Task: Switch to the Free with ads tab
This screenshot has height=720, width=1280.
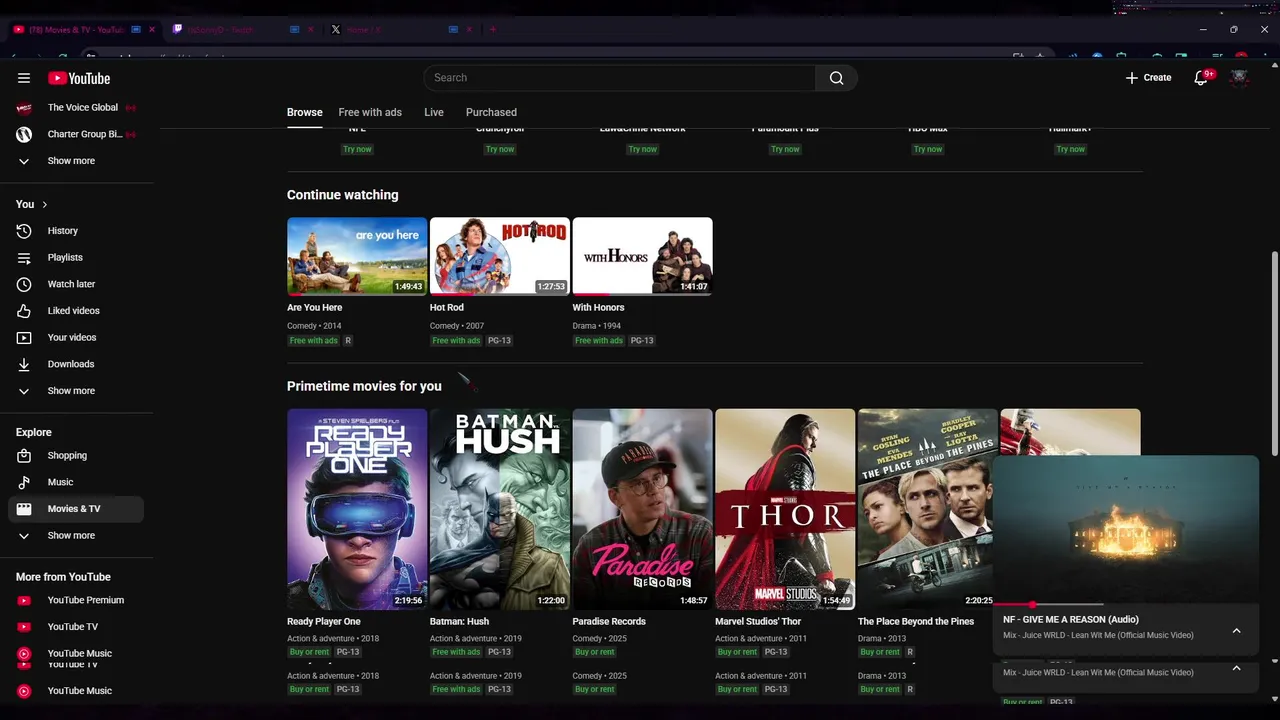Action: (x=370, y=112)
